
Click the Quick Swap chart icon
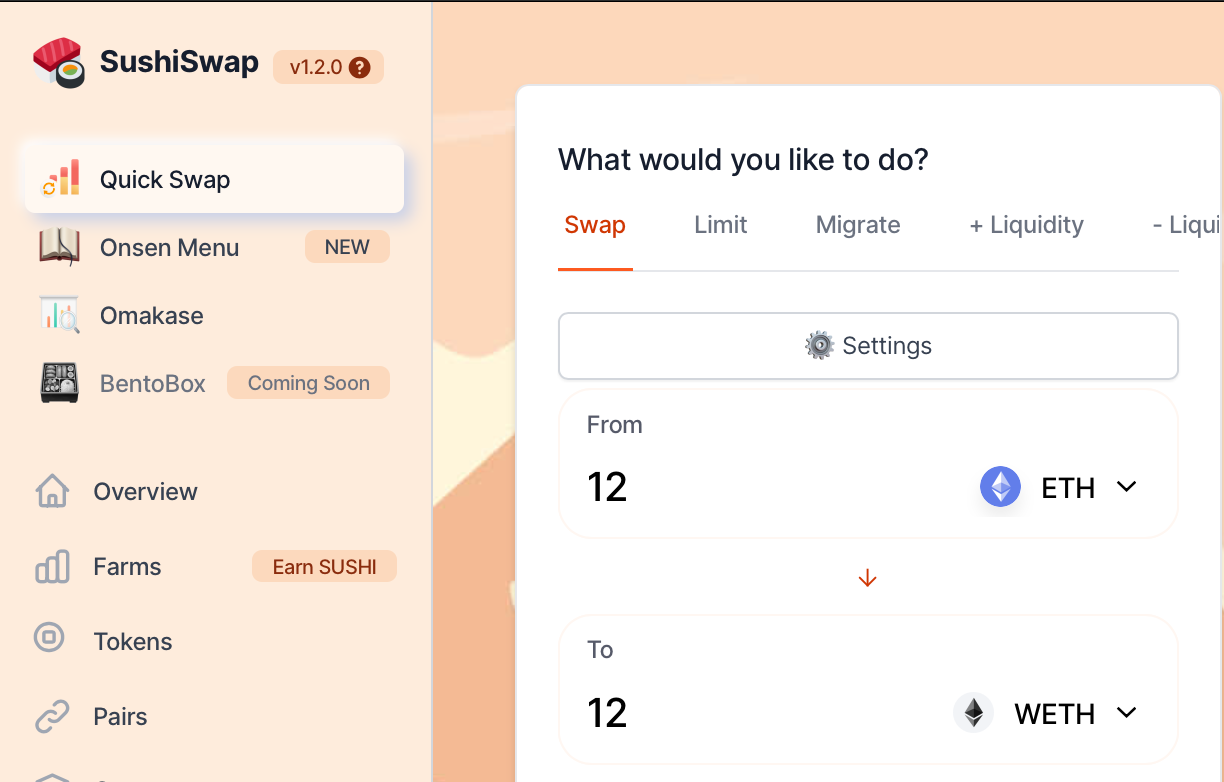tap(60, 179)
